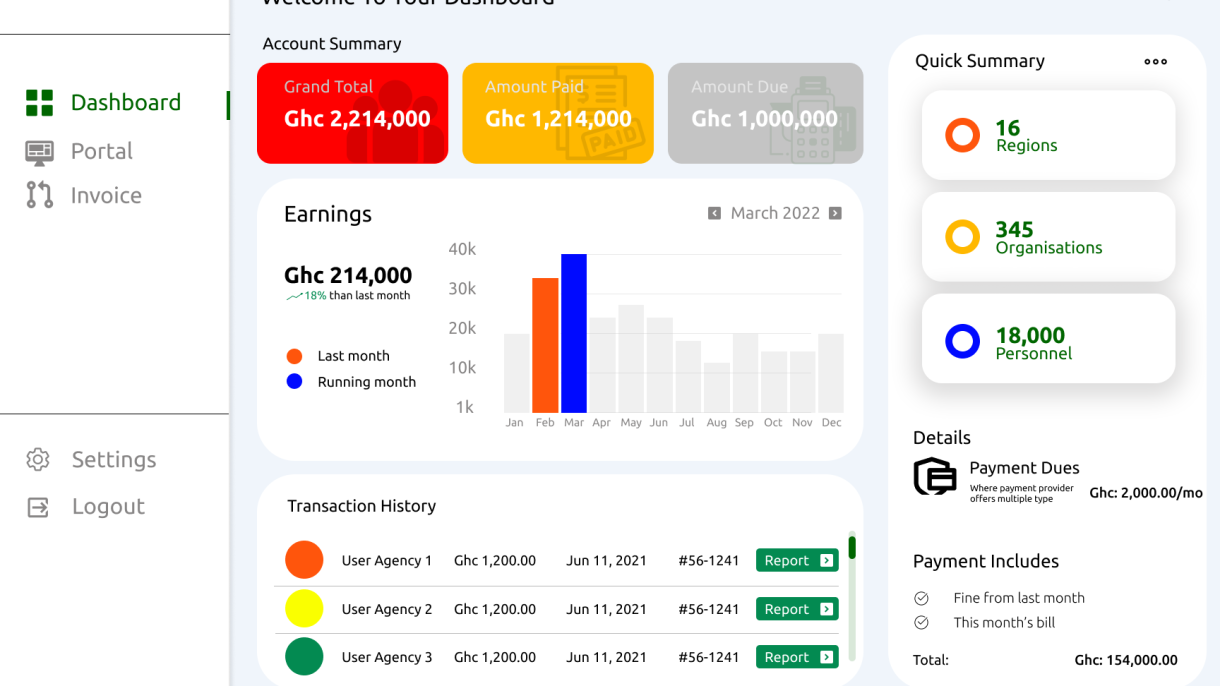
Task: Select the Dashboard grid icon in the sidebar
Action: click(39, 102)
